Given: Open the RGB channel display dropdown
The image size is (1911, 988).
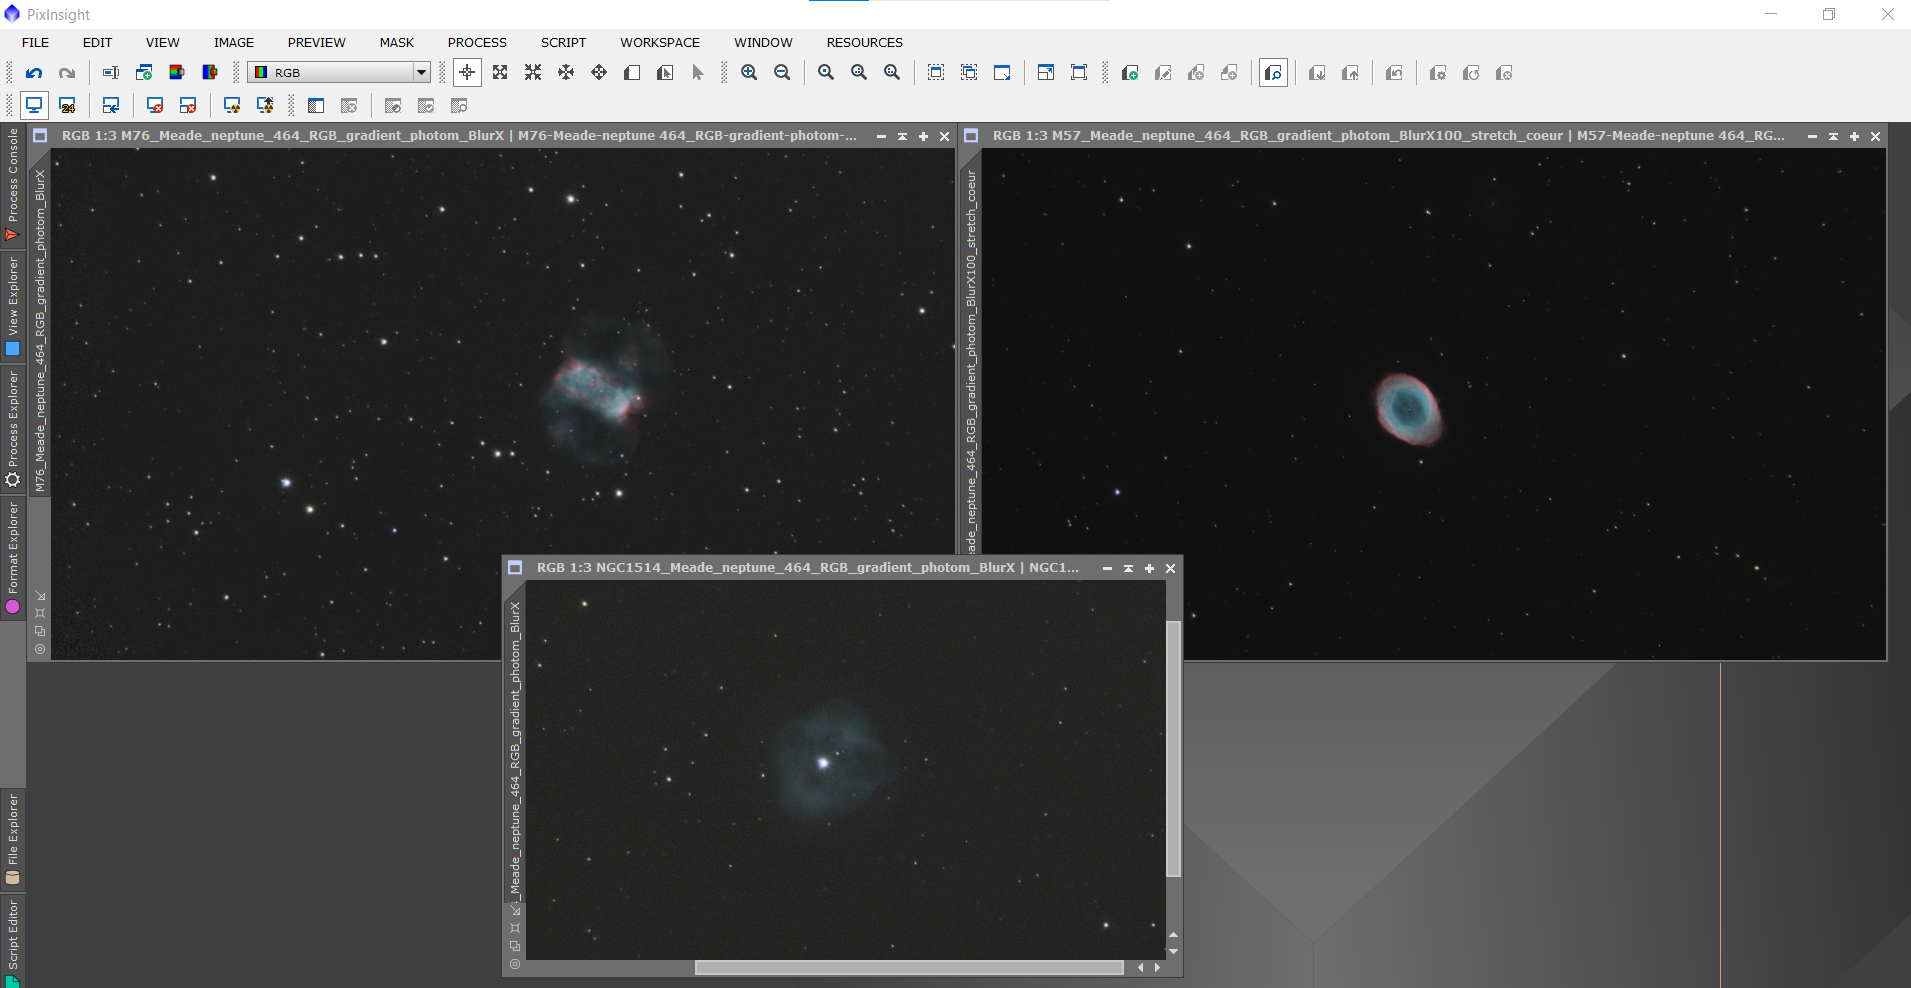Looking at the screenshot, I should (339, 72).
